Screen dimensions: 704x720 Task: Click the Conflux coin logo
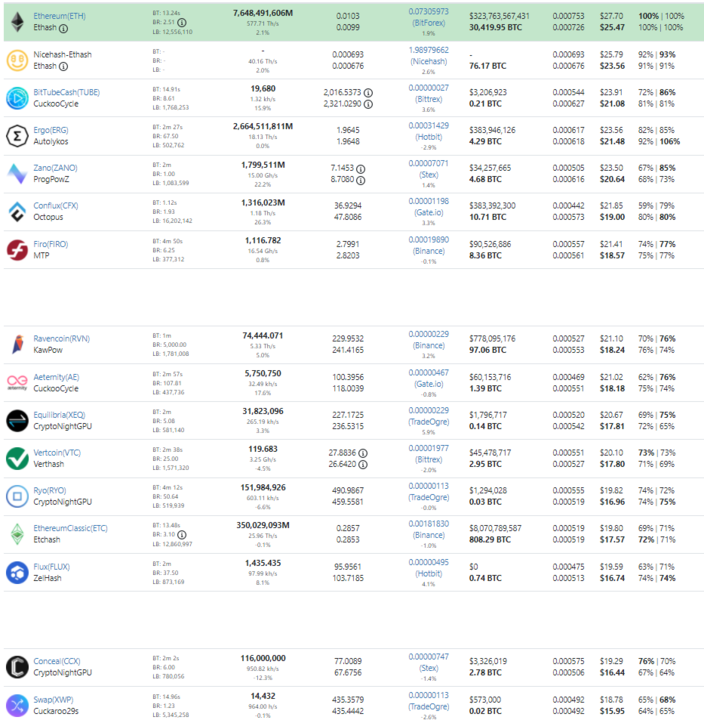(x=17, y=211)
